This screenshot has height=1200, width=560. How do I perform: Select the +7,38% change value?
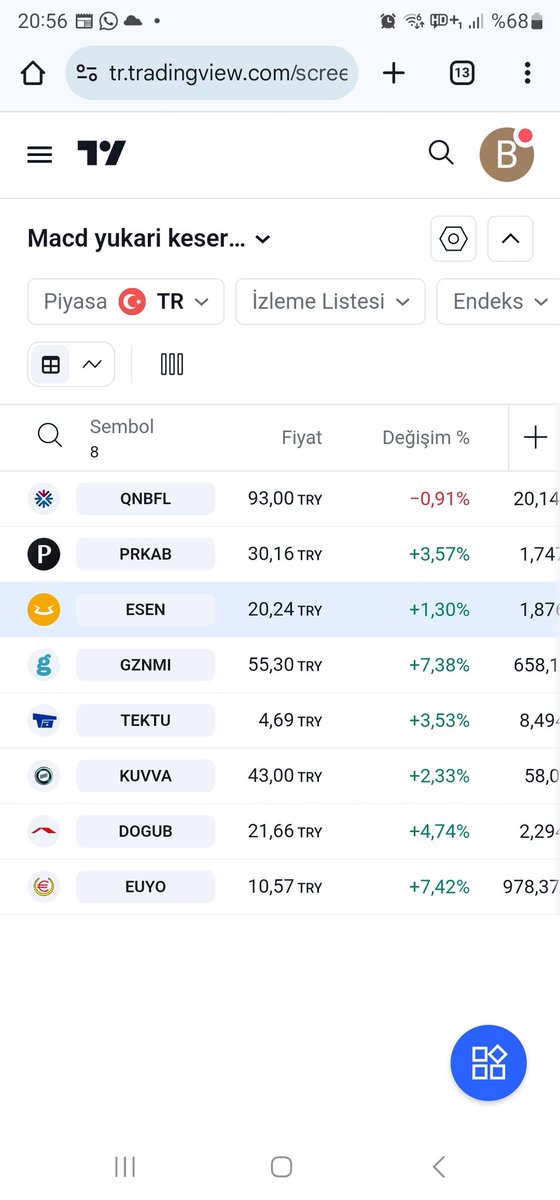439,664
